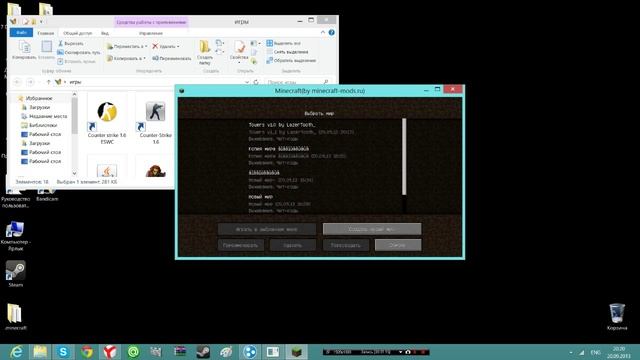Show hidden tray icons arrow in taskbar

(x=571, y=352)
